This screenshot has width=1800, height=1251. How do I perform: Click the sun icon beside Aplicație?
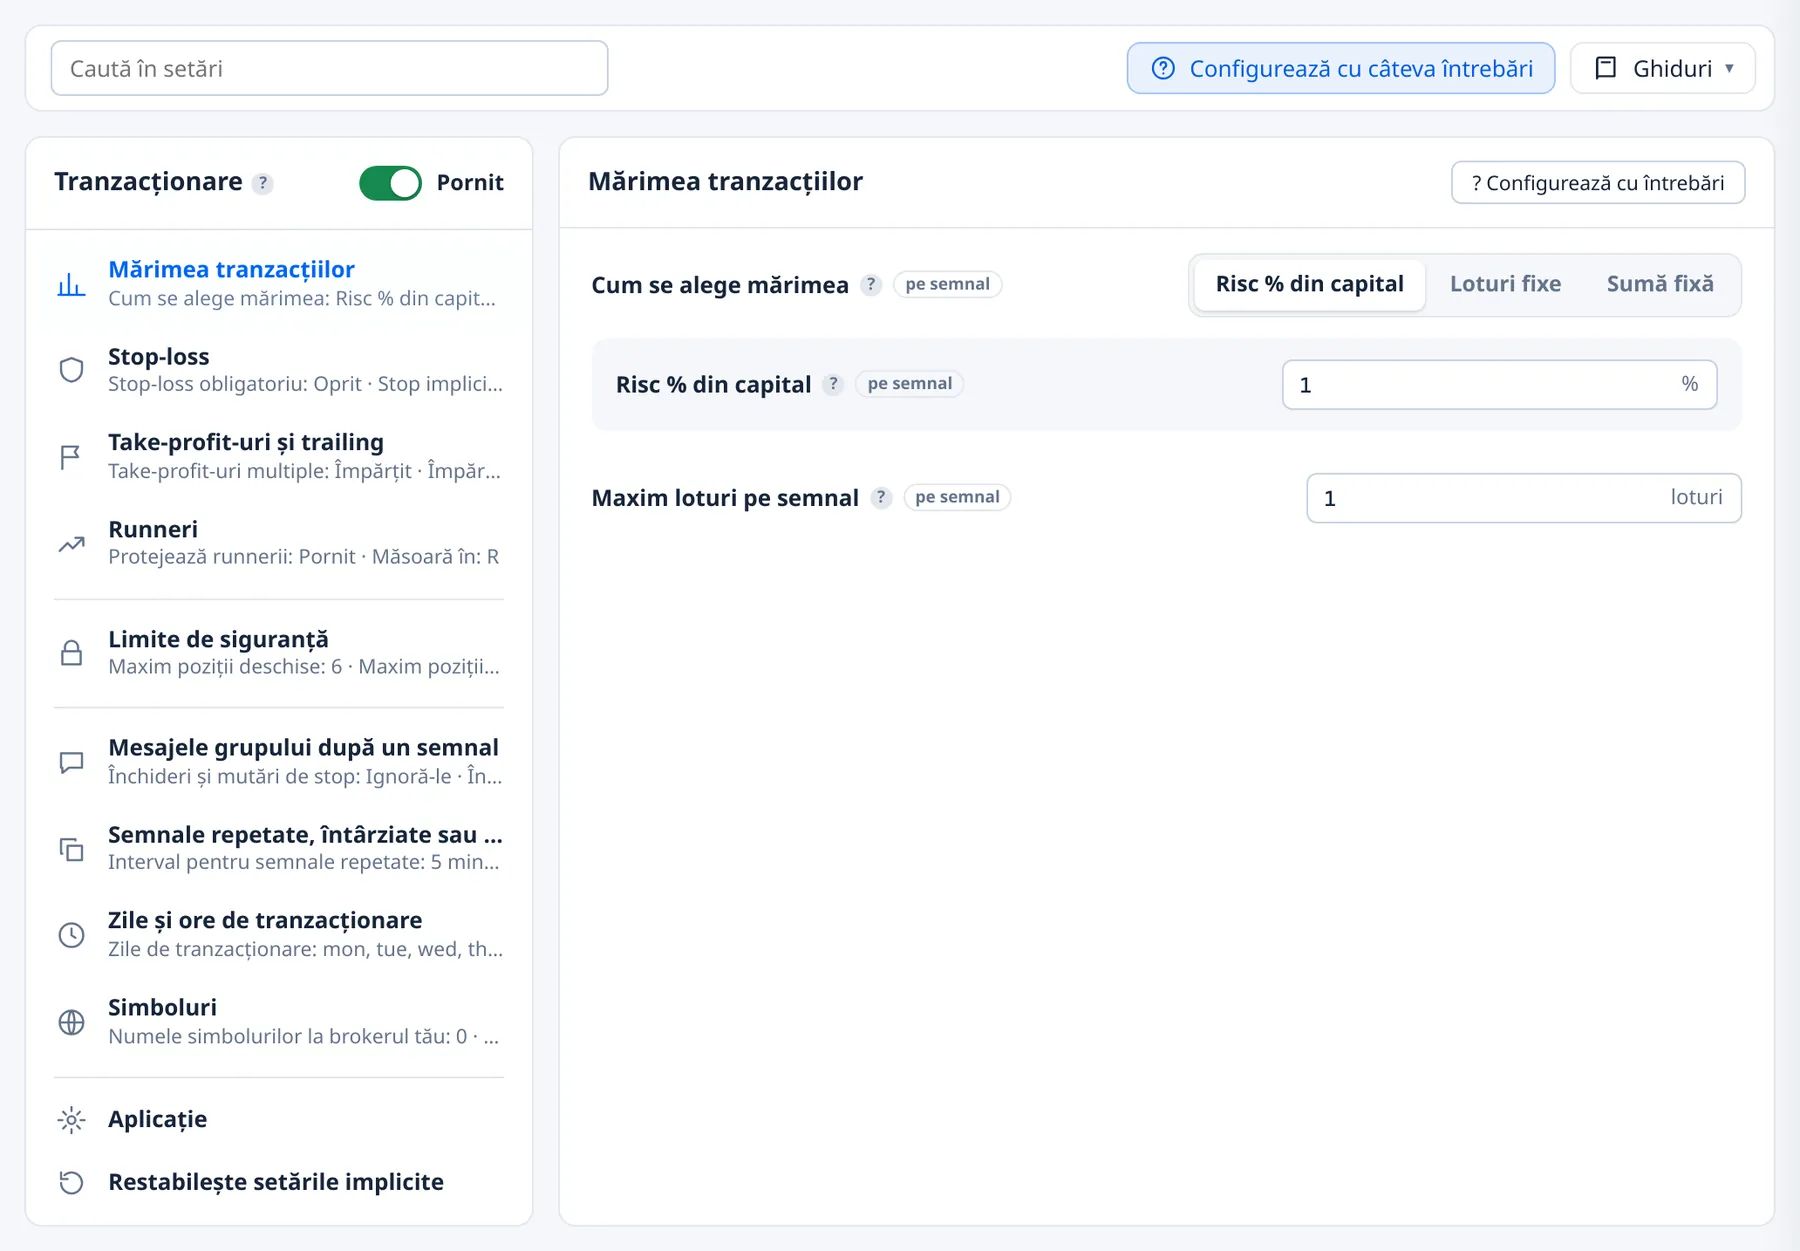point(71,1120)
